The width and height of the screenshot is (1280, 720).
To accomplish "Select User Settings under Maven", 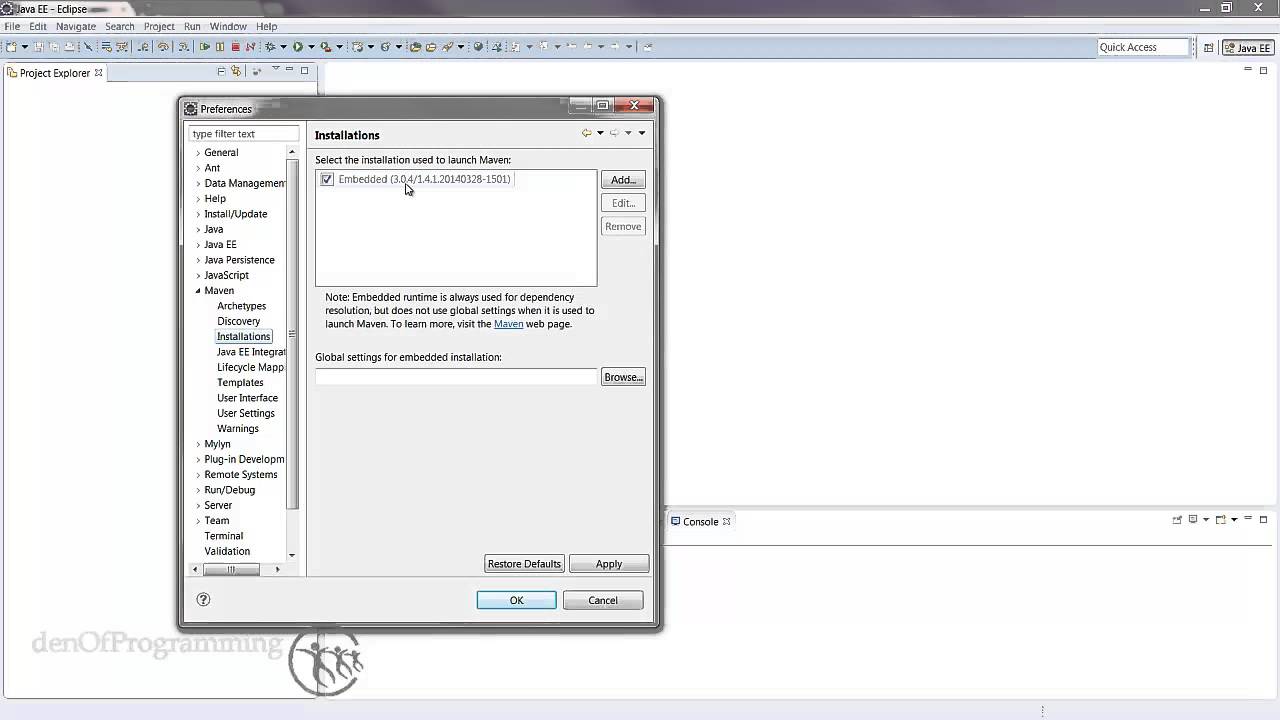I will click(x=246, y=413).
